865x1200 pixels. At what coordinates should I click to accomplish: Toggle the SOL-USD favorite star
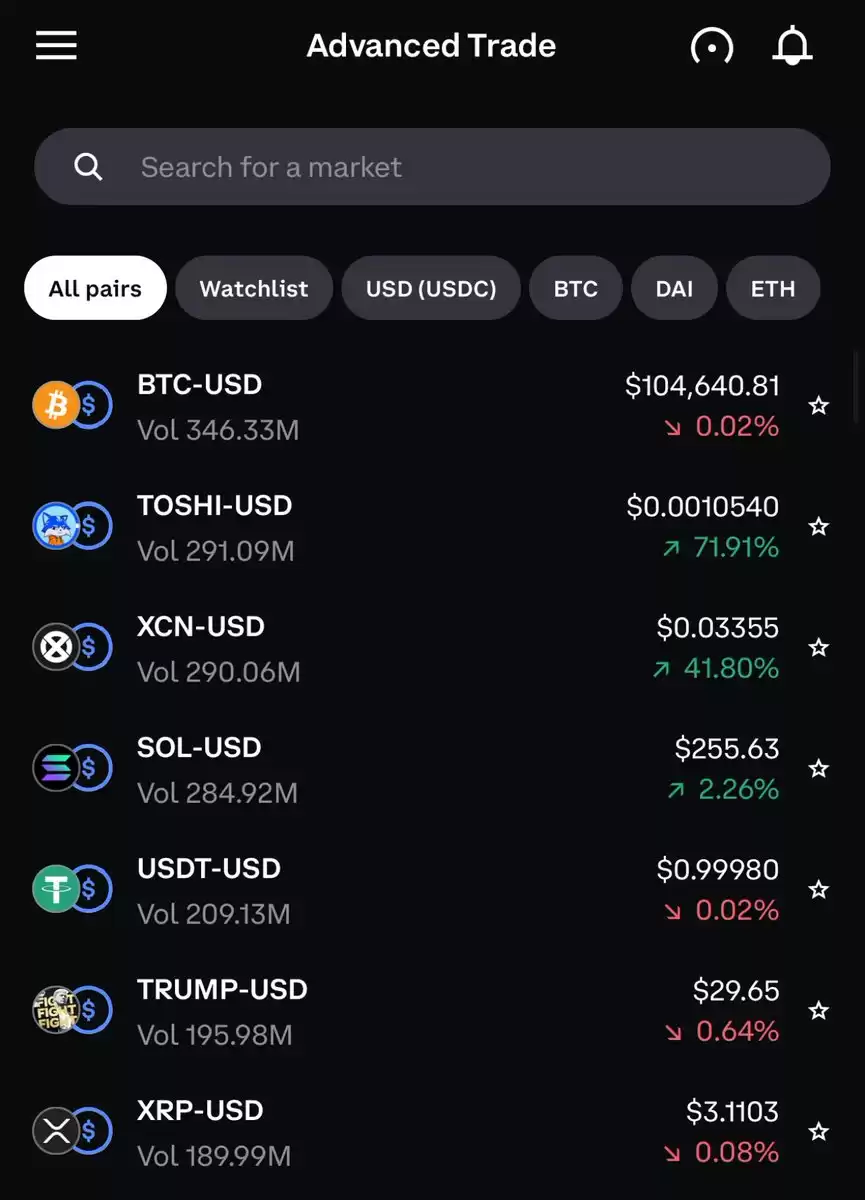(x=819, y=769)
